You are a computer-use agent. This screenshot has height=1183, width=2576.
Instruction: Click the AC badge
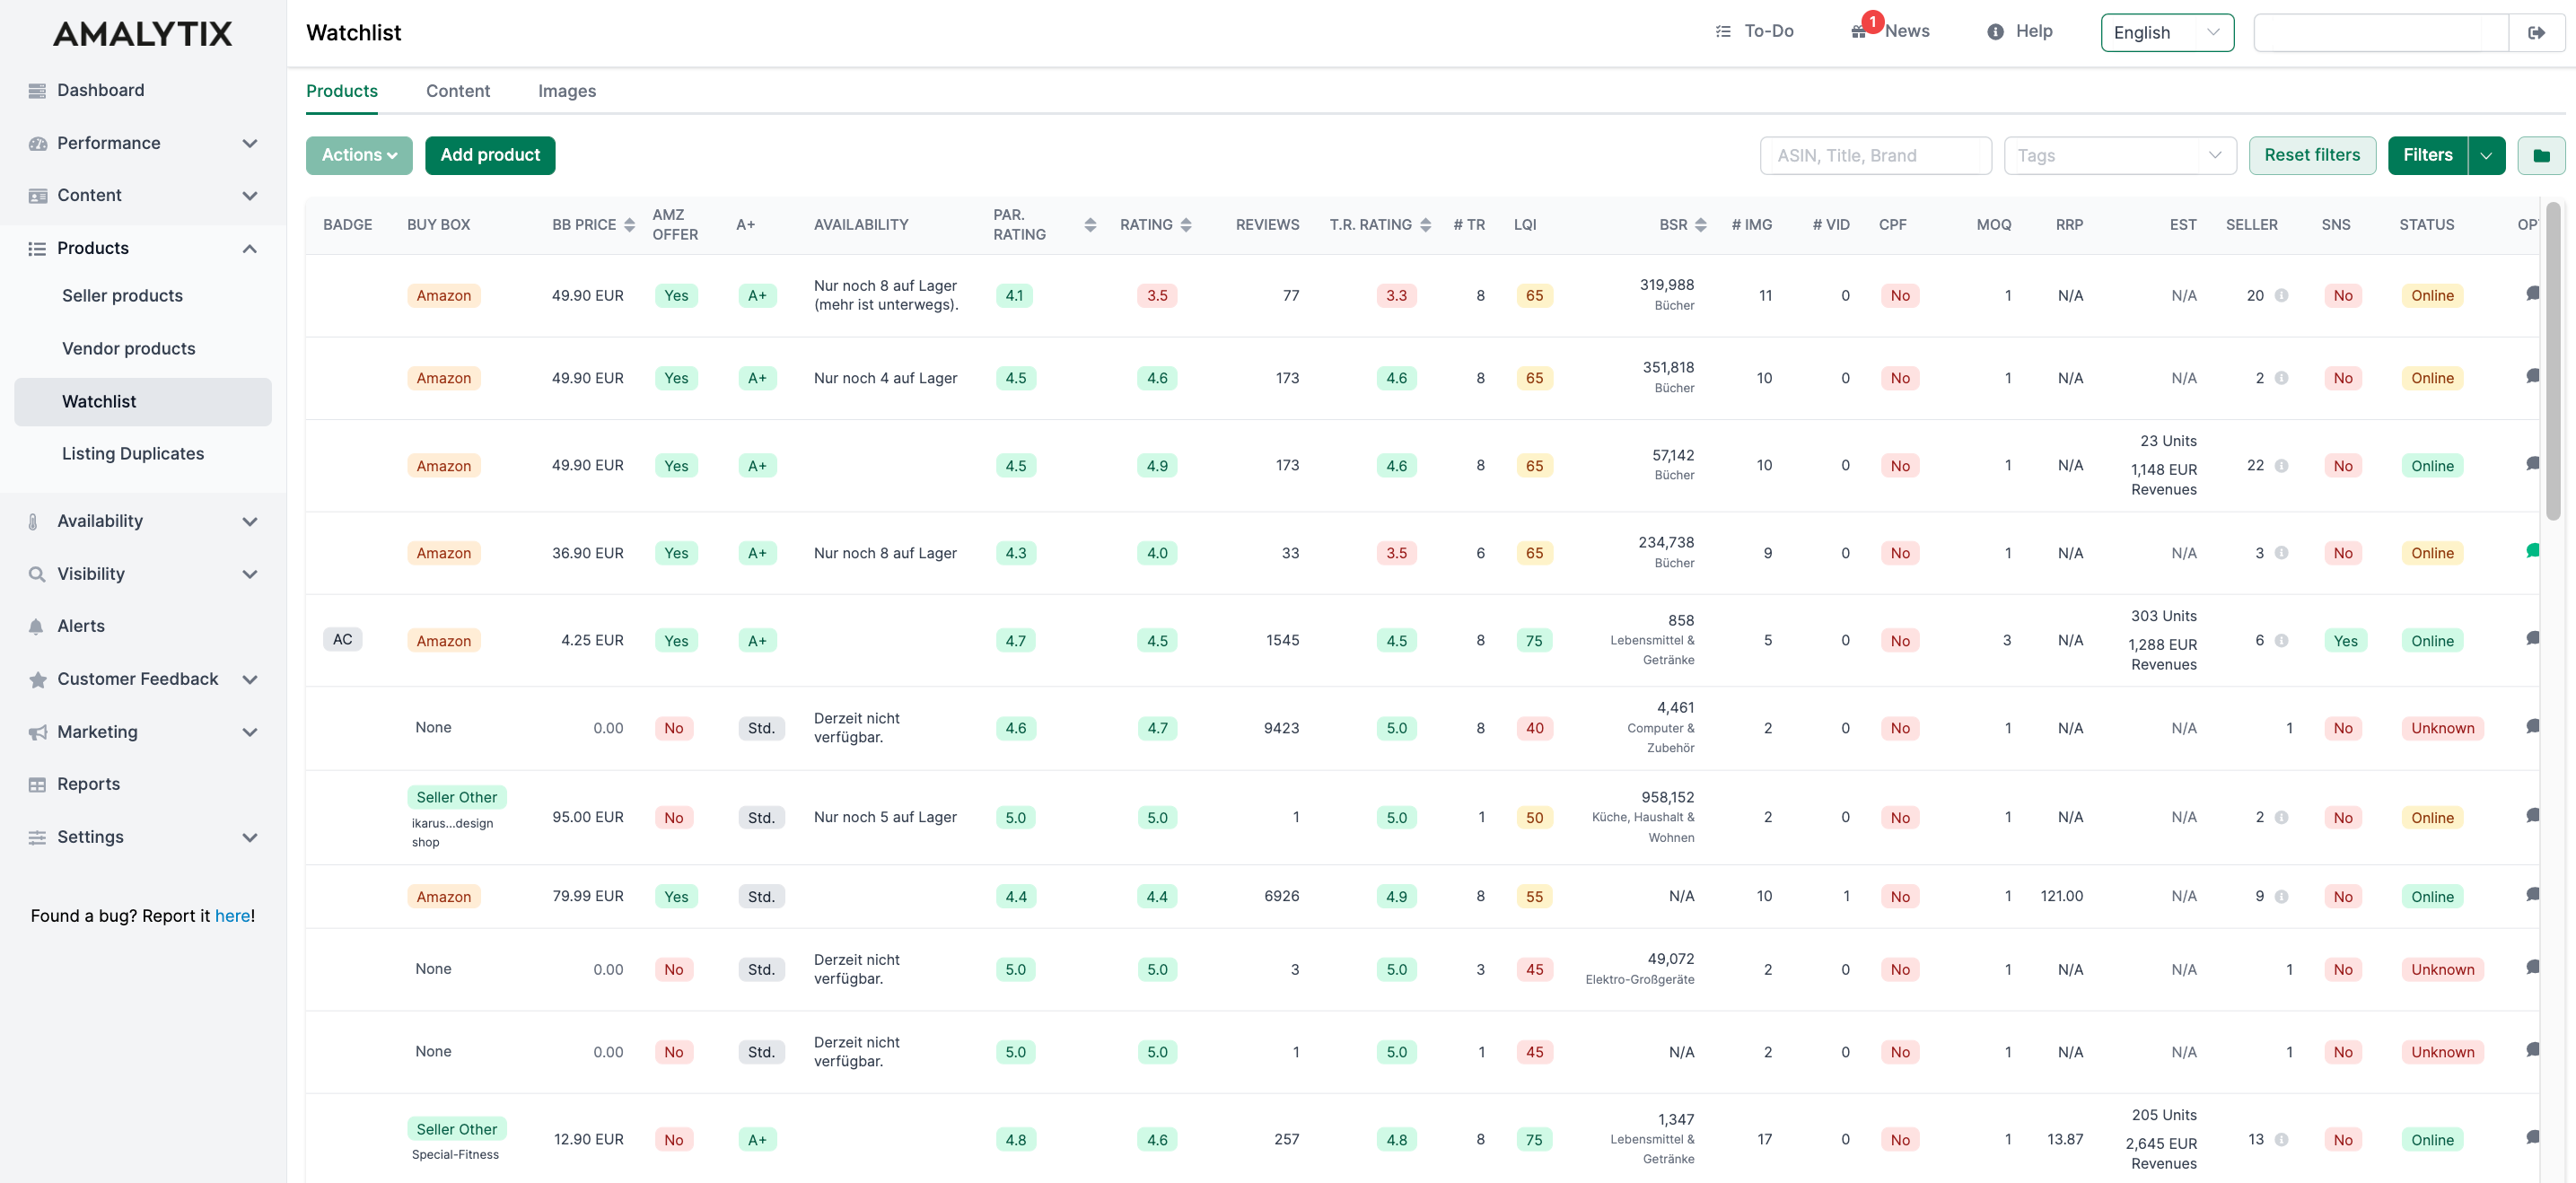pyautogui.click(x=342, y=639)
